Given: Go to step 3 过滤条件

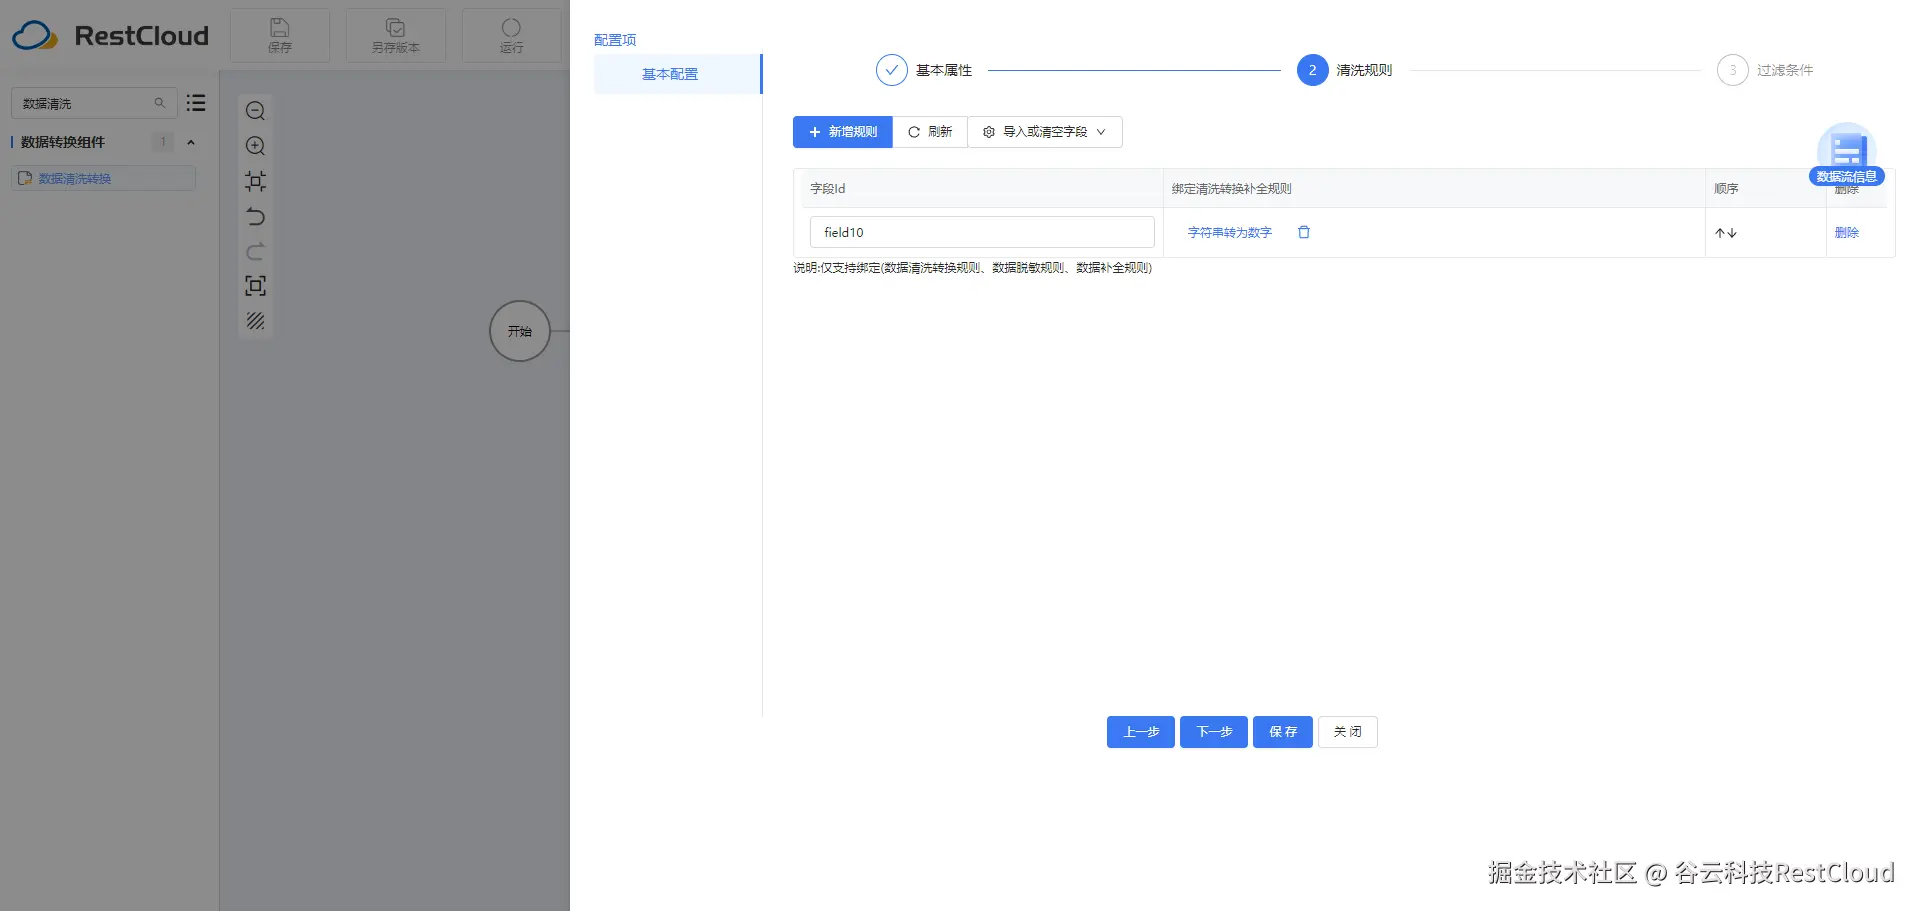Looking at the screenshot, I should [x=1765, y=70].
